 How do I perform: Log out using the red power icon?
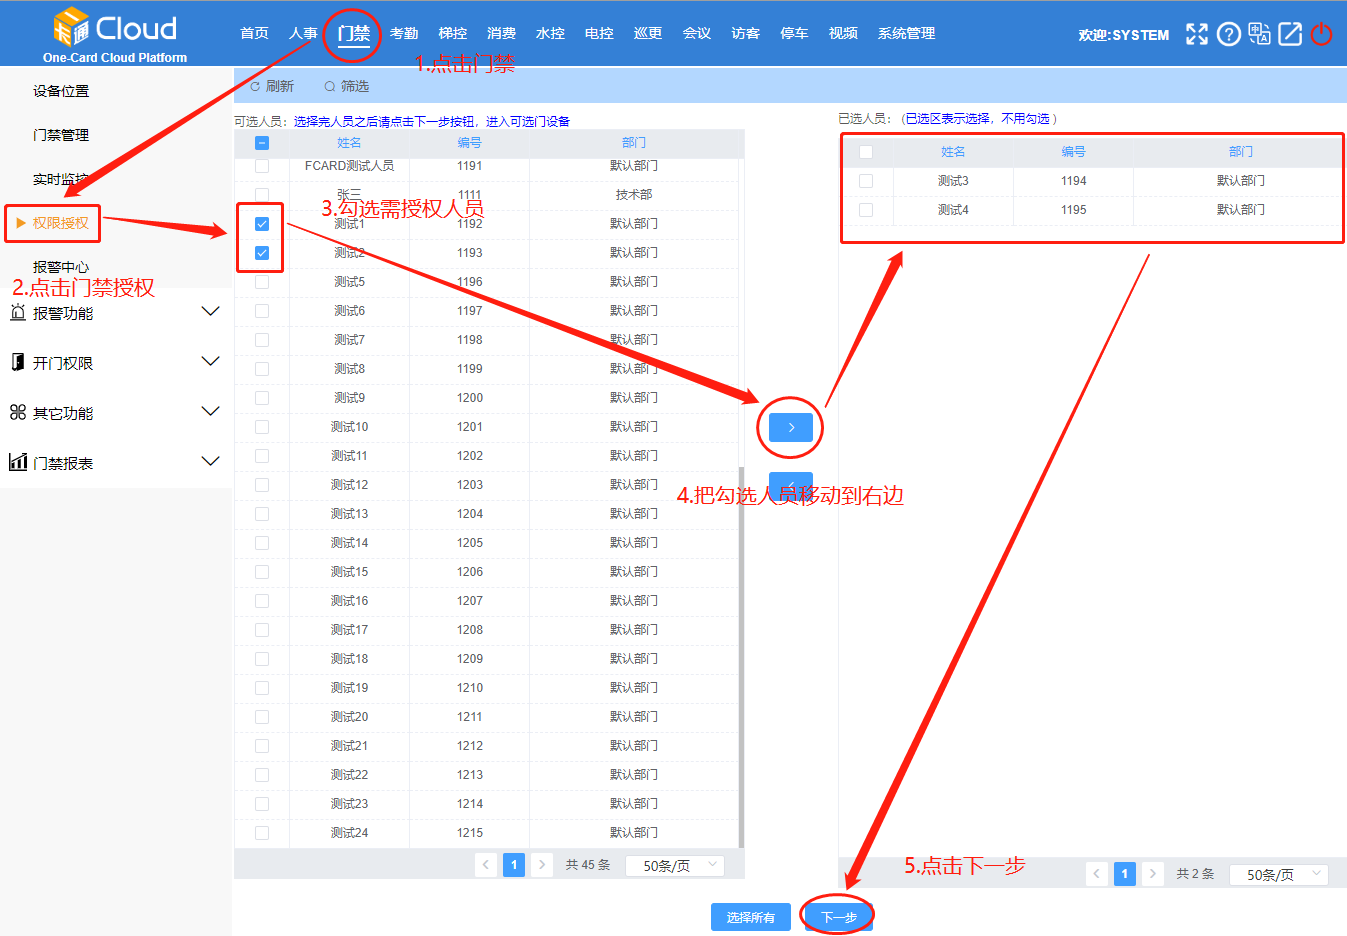[1321, 33]
